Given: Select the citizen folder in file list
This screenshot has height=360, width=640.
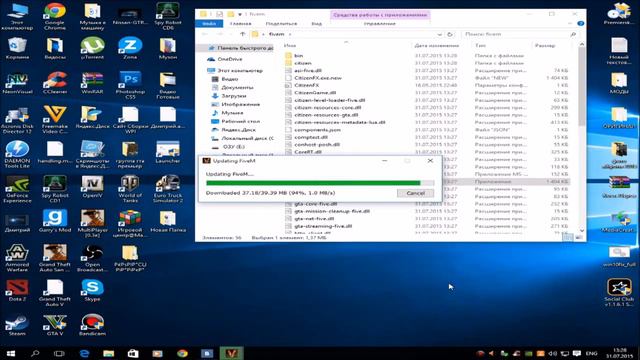Looking at the screenshot, I should click(x=302, y=63).
